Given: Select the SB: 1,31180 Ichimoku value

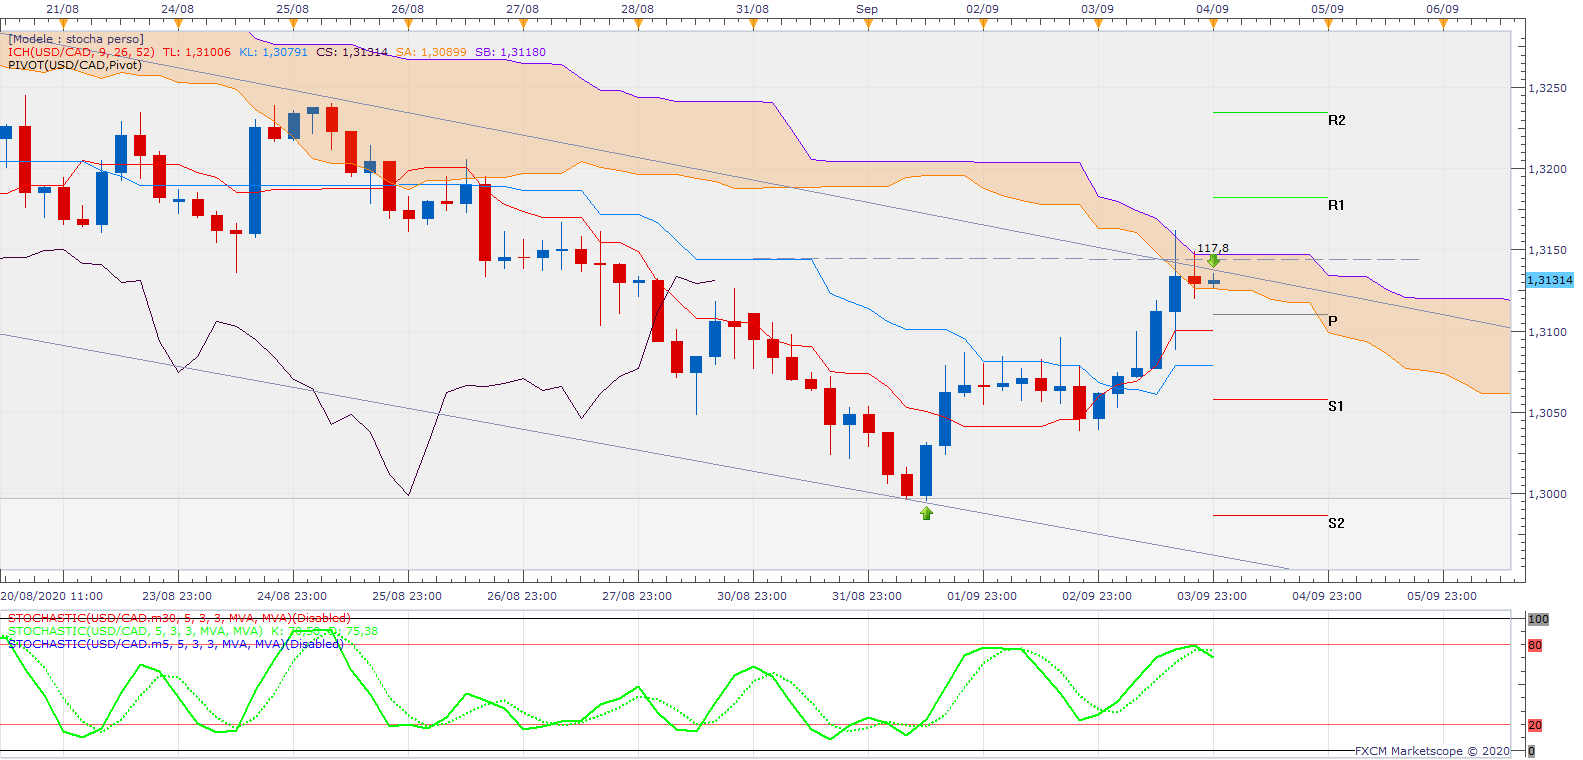Looking at the screenshot, I should pos(510,52).
